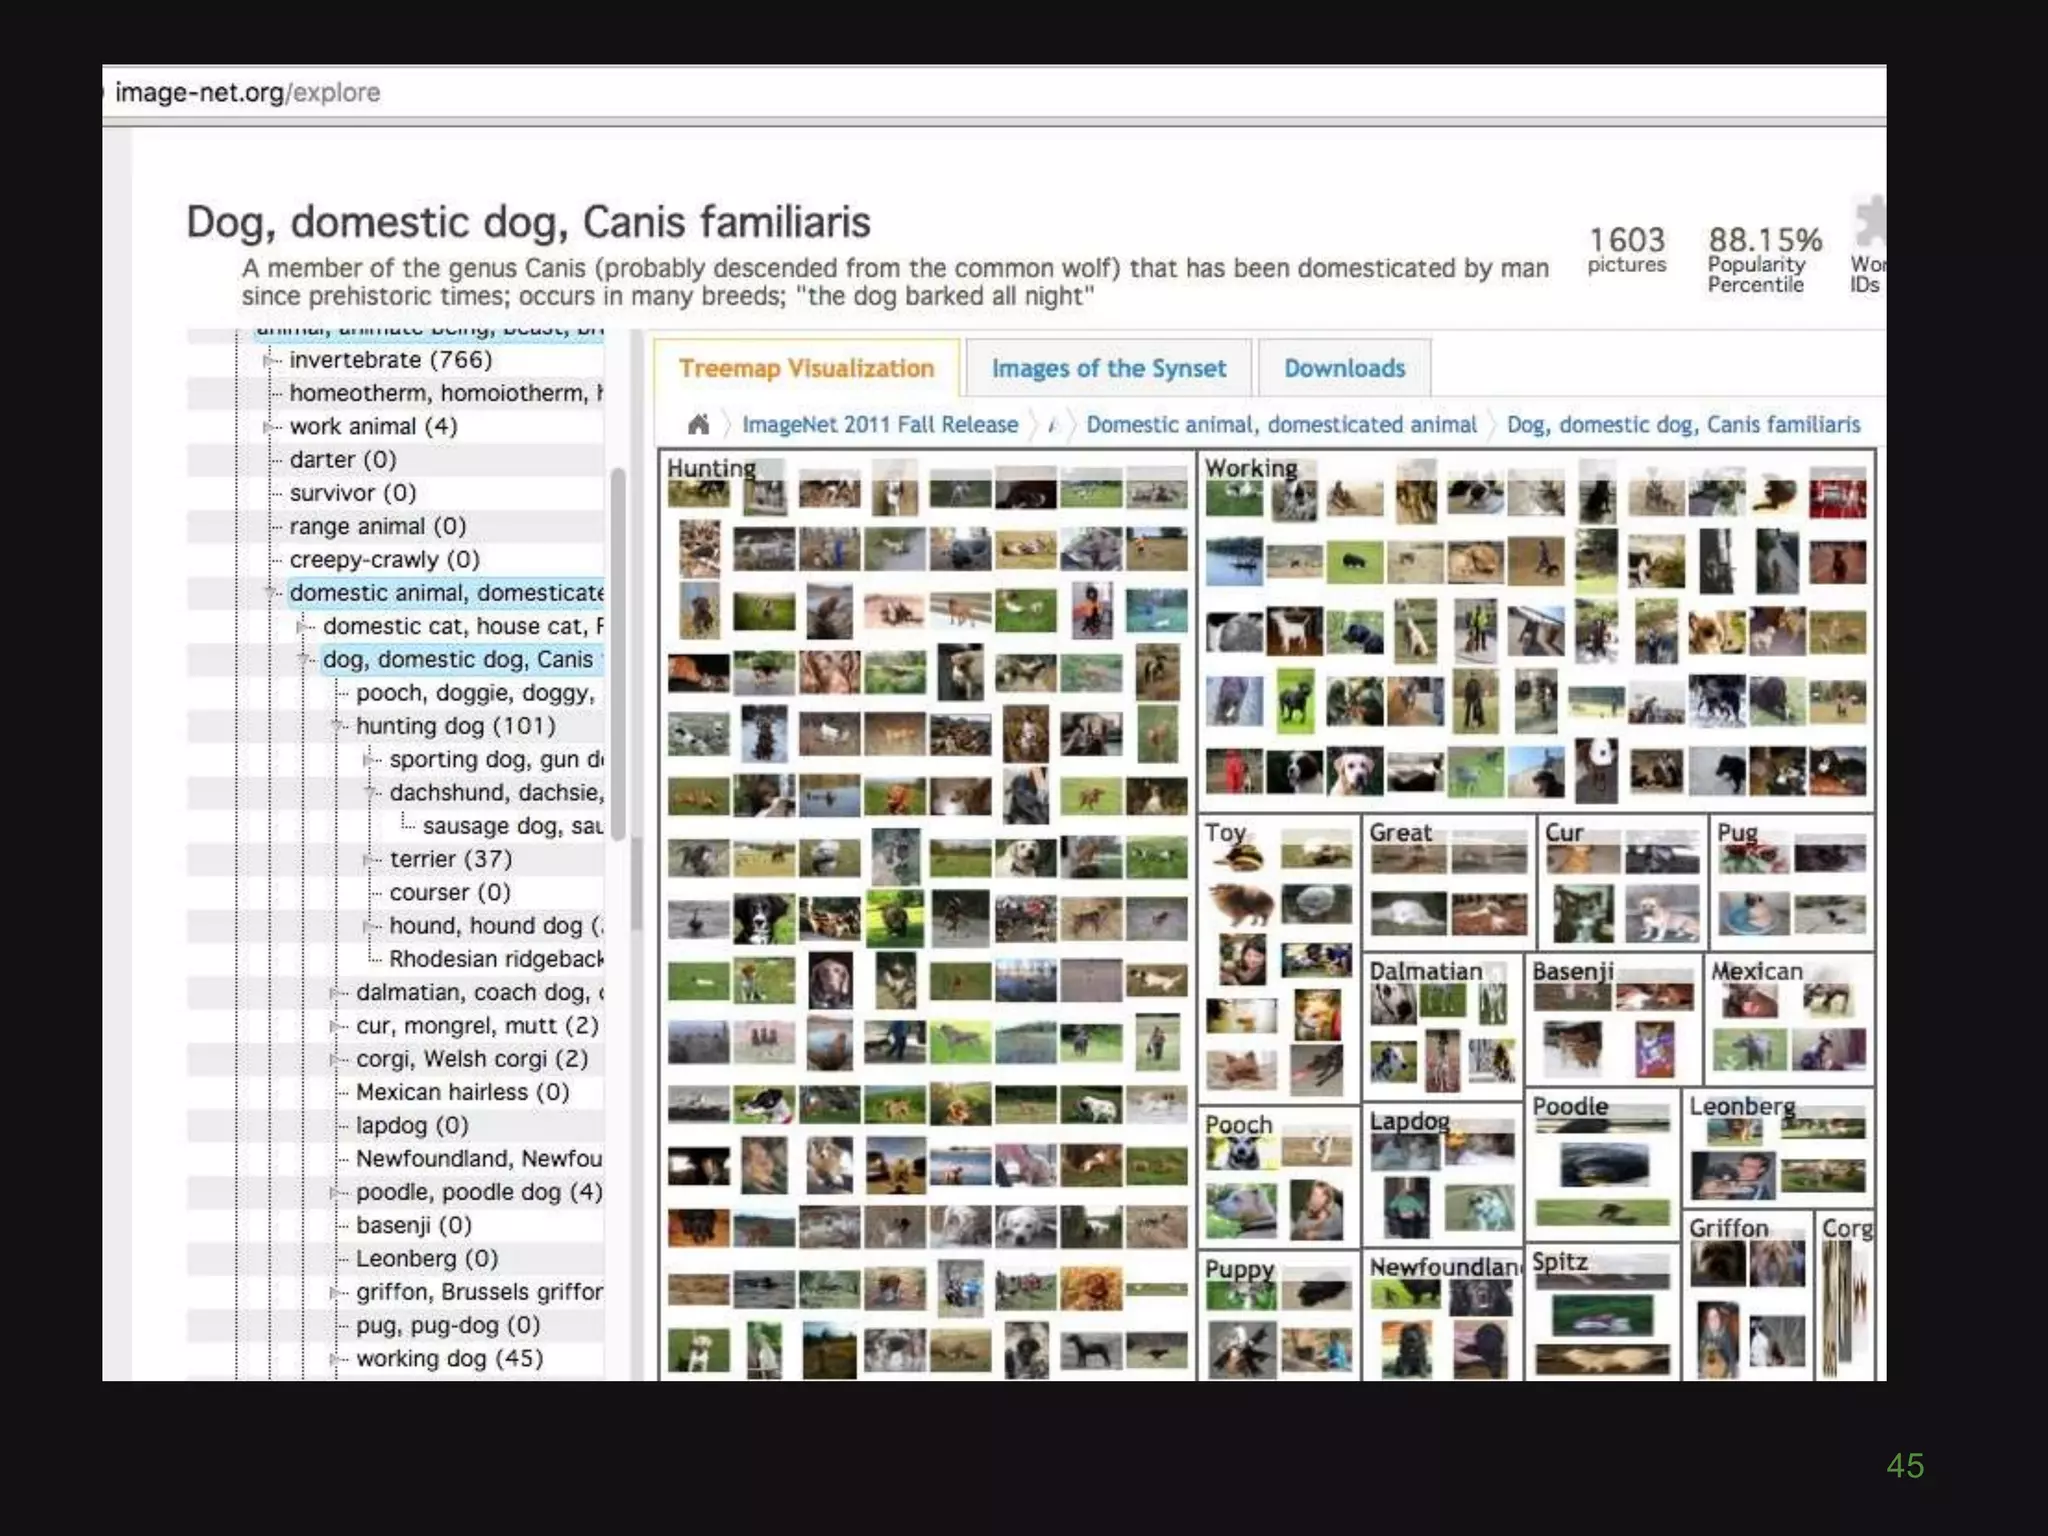This screenshot has width=2048, height=1536.
Task: Select Leonberg (0) tree item
Action: coord(427,1258)
